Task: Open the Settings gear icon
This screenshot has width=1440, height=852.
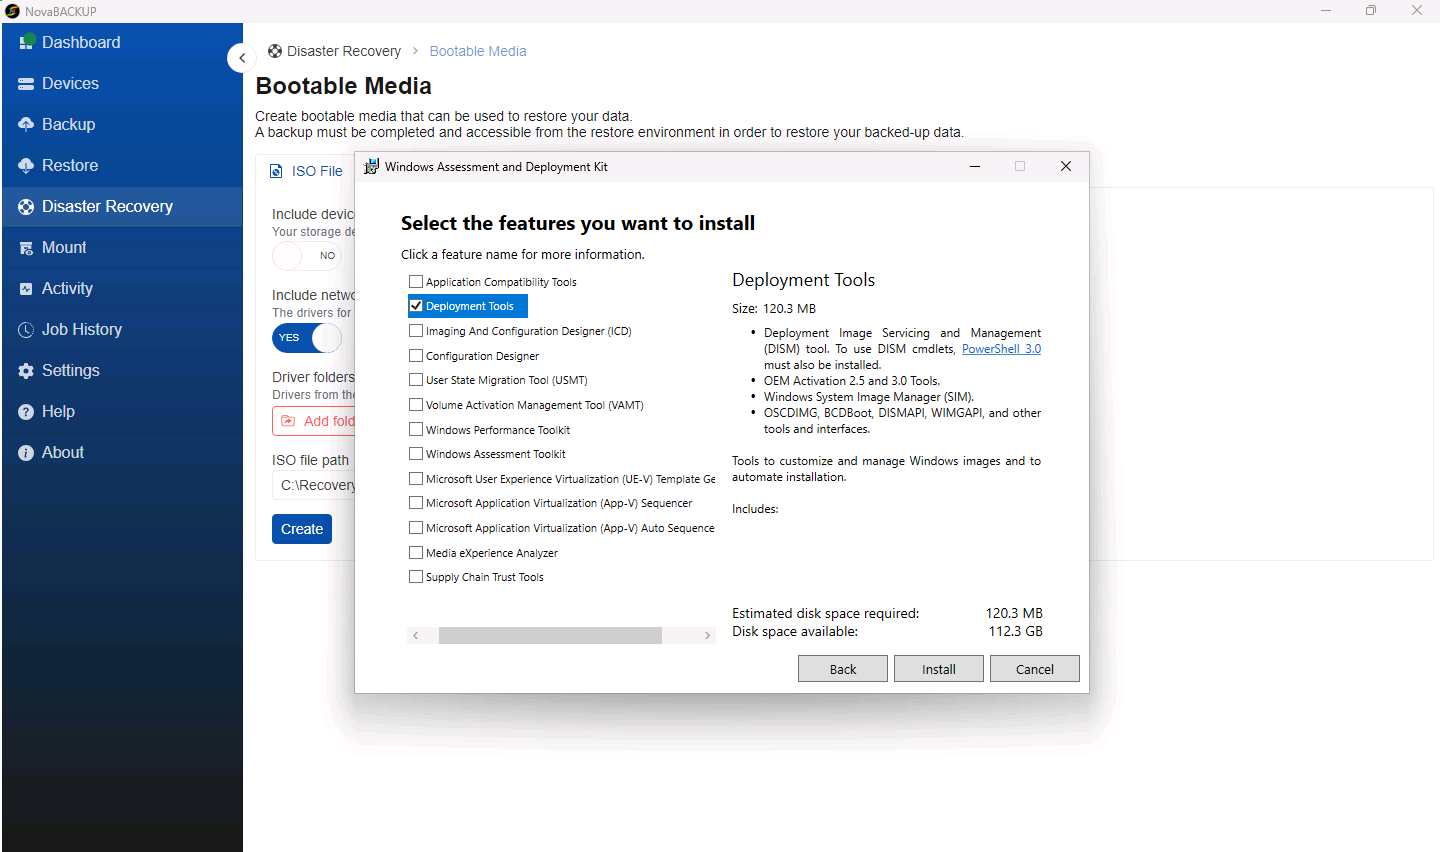Action: [x=27, y=371]
